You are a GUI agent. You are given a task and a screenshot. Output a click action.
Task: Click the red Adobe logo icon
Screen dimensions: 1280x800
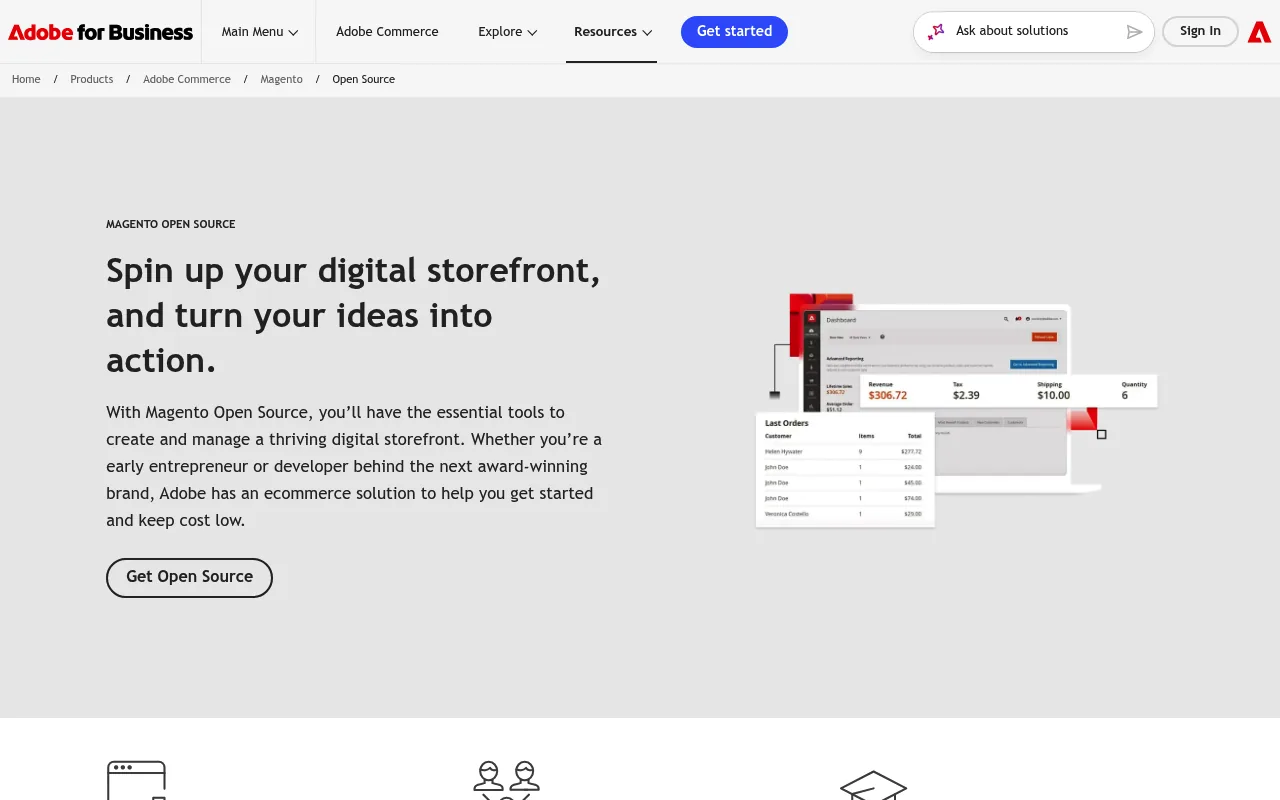pyautogui.click(x=1259, y=32)
